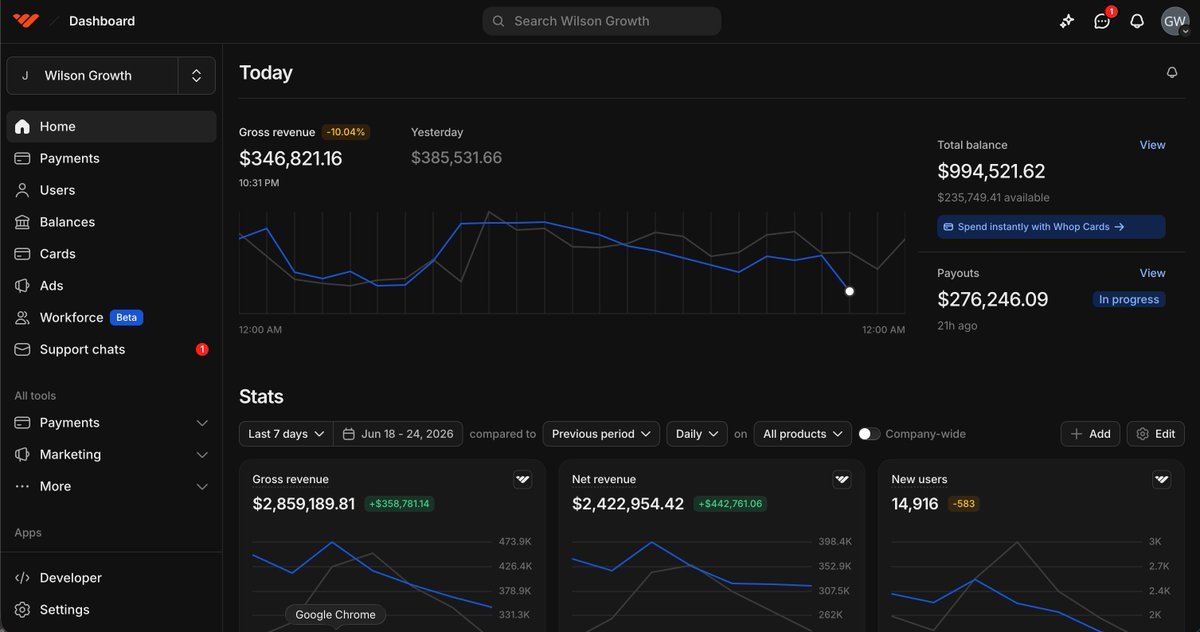Open Ads page from sidebar
Image resolution: width=1200 pixels, height=632 pixels.
point(111,286)
